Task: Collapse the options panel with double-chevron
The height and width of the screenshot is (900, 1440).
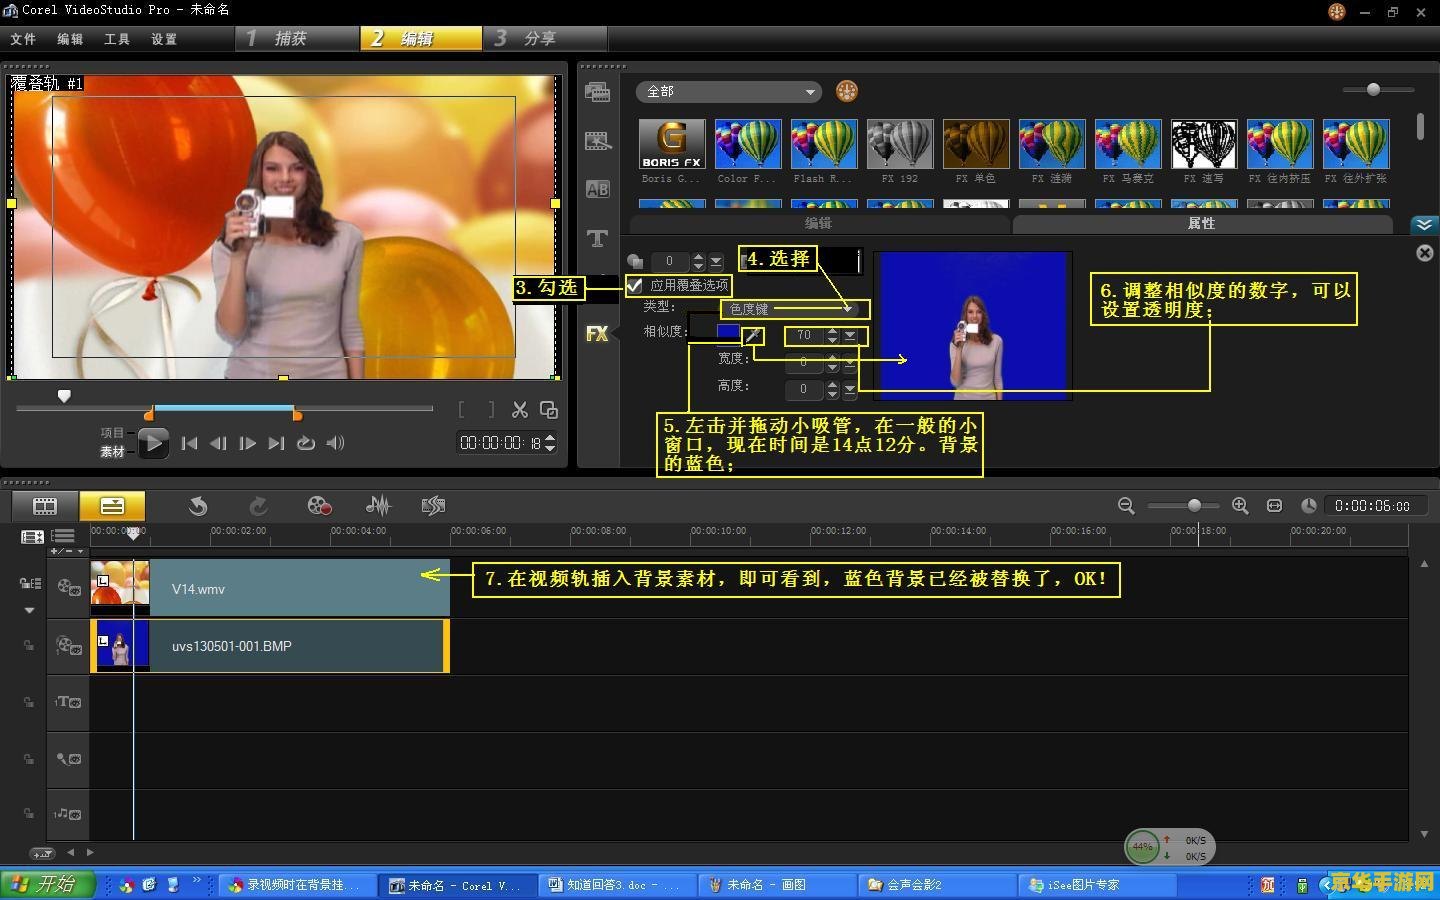Action: tap(1424, 224)
